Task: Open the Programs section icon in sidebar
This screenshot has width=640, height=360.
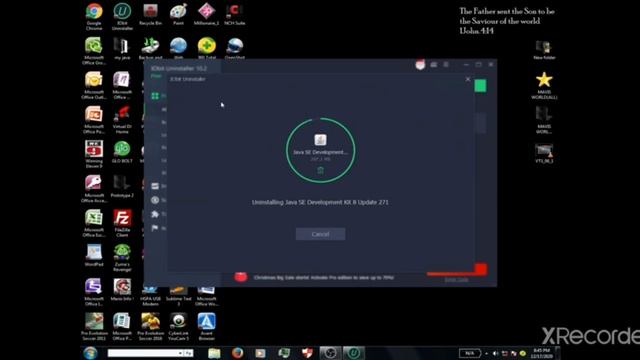Action: [155, 96]
